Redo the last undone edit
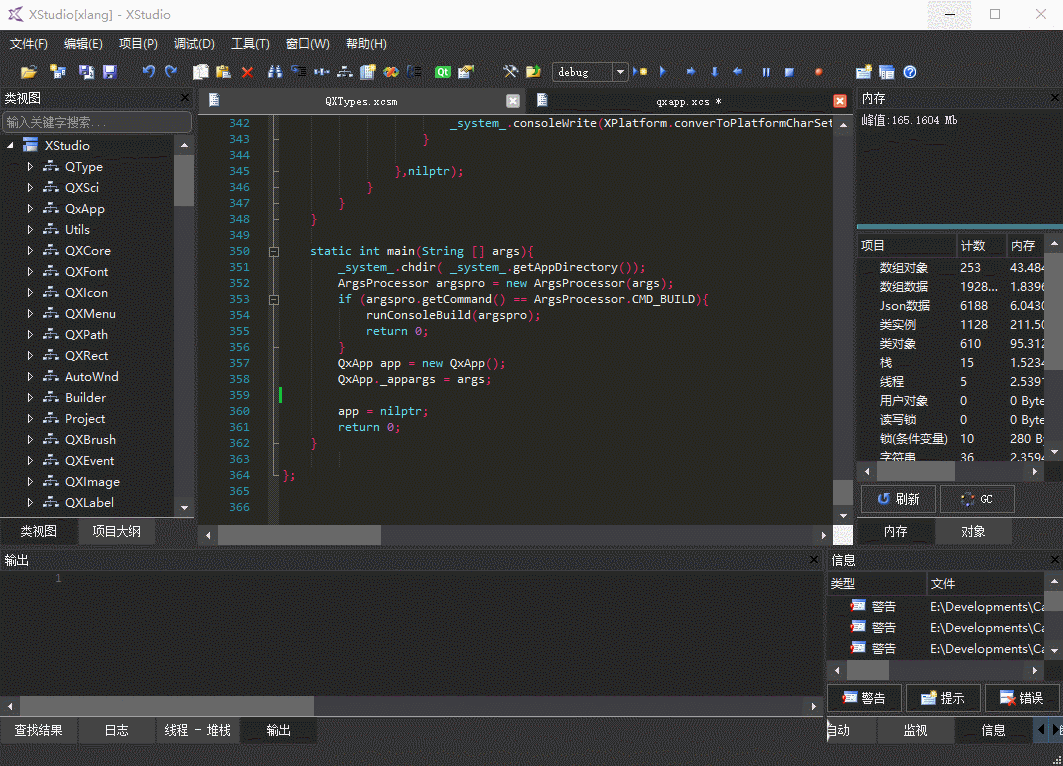The width and height of the screenshot is (1063, 766). [x=171, y=72]
